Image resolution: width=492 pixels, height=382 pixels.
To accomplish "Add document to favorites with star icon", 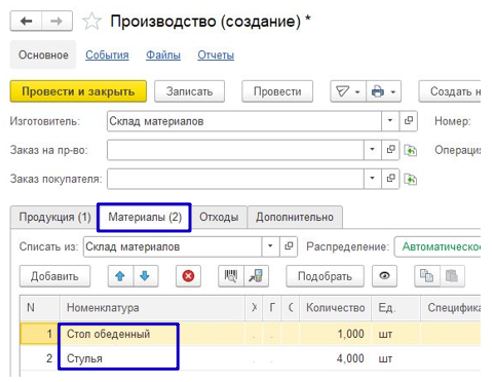I will 91,21.
